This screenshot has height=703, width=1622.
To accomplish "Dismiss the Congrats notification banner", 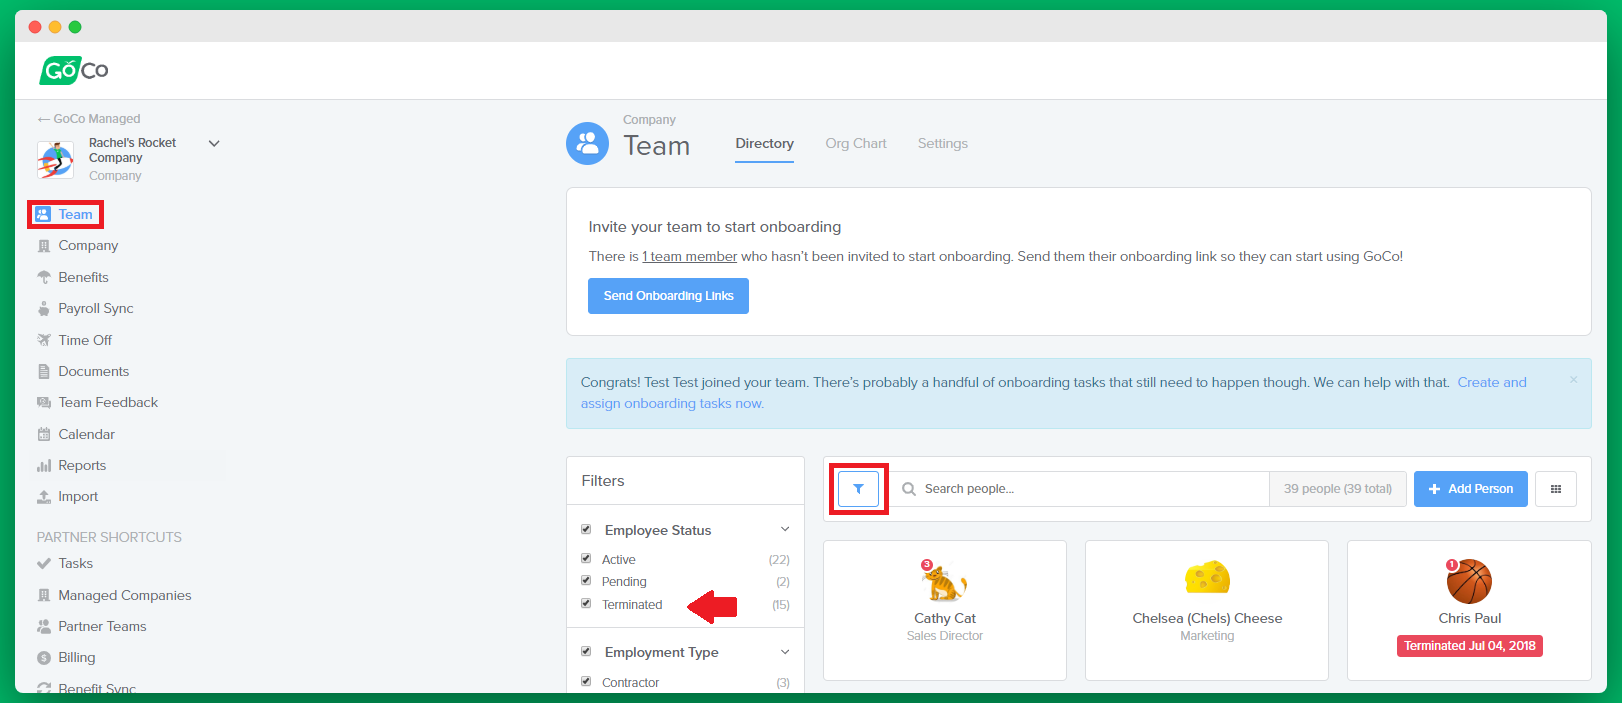I will pos(1573,380).
